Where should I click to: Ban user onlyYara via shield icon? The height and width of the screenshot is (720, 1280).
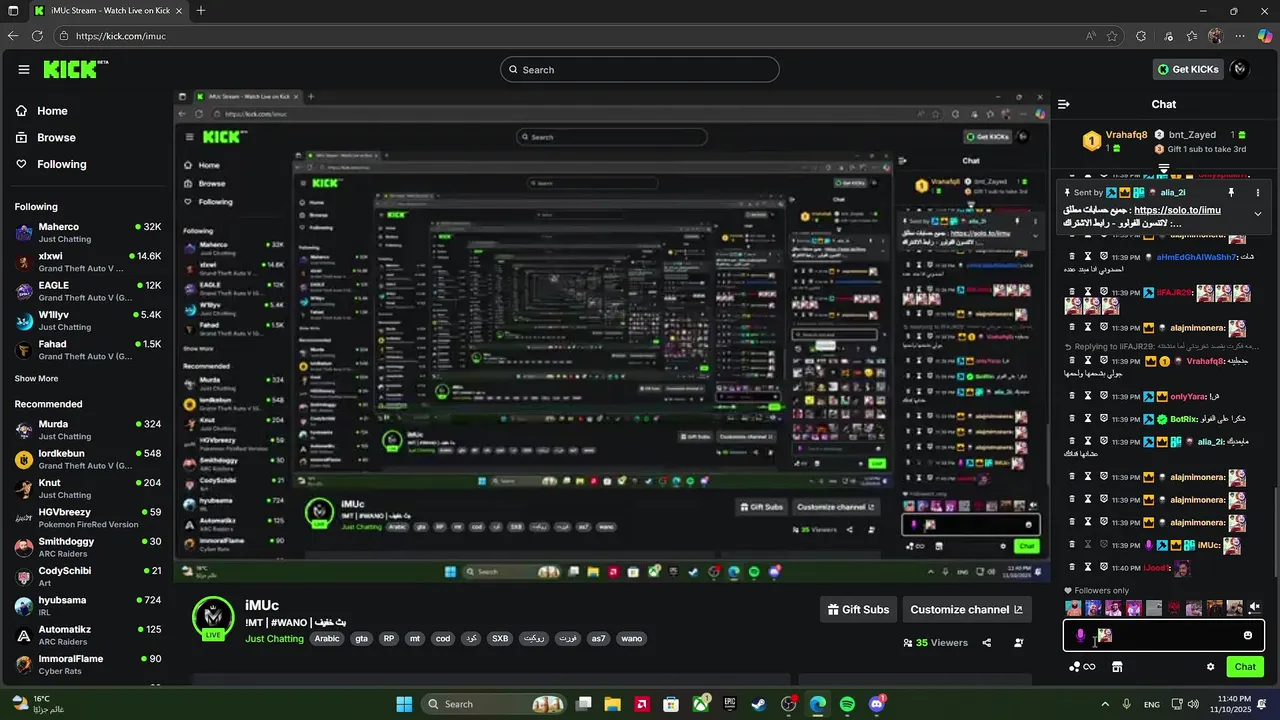[x=1104, y=397]
